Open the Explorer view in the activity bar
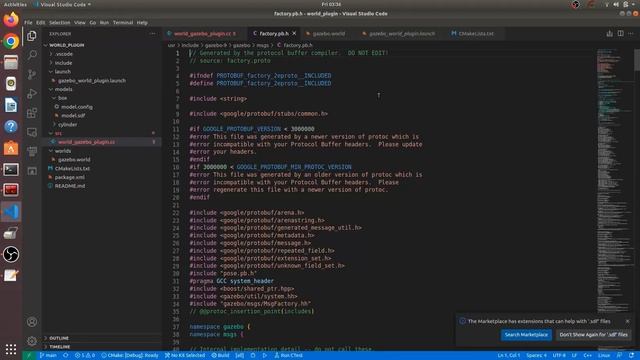Image resolution: width=640 pixels, height=360 pixels. tap(32, 36)
